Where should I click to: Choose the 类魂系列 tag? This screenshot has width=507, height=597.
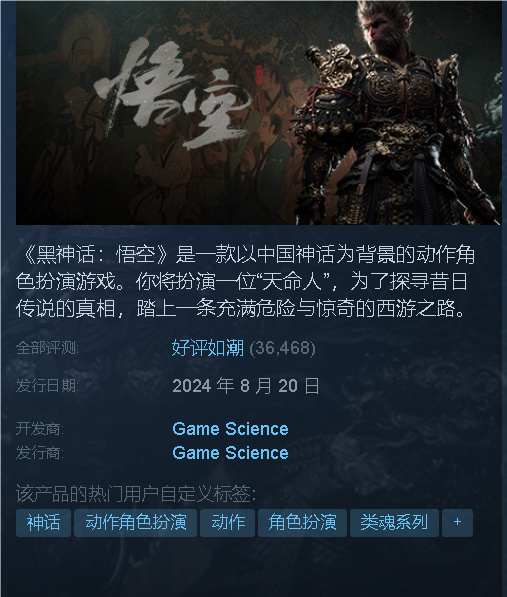pyautogui.click(x=394, y=522)
